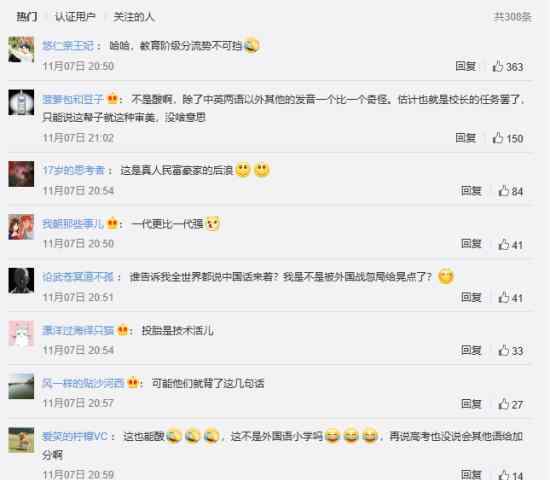This screenshot has width=550, height=480.
Task: Reply to the comment posted at 21:02
Action: [465, 138]
